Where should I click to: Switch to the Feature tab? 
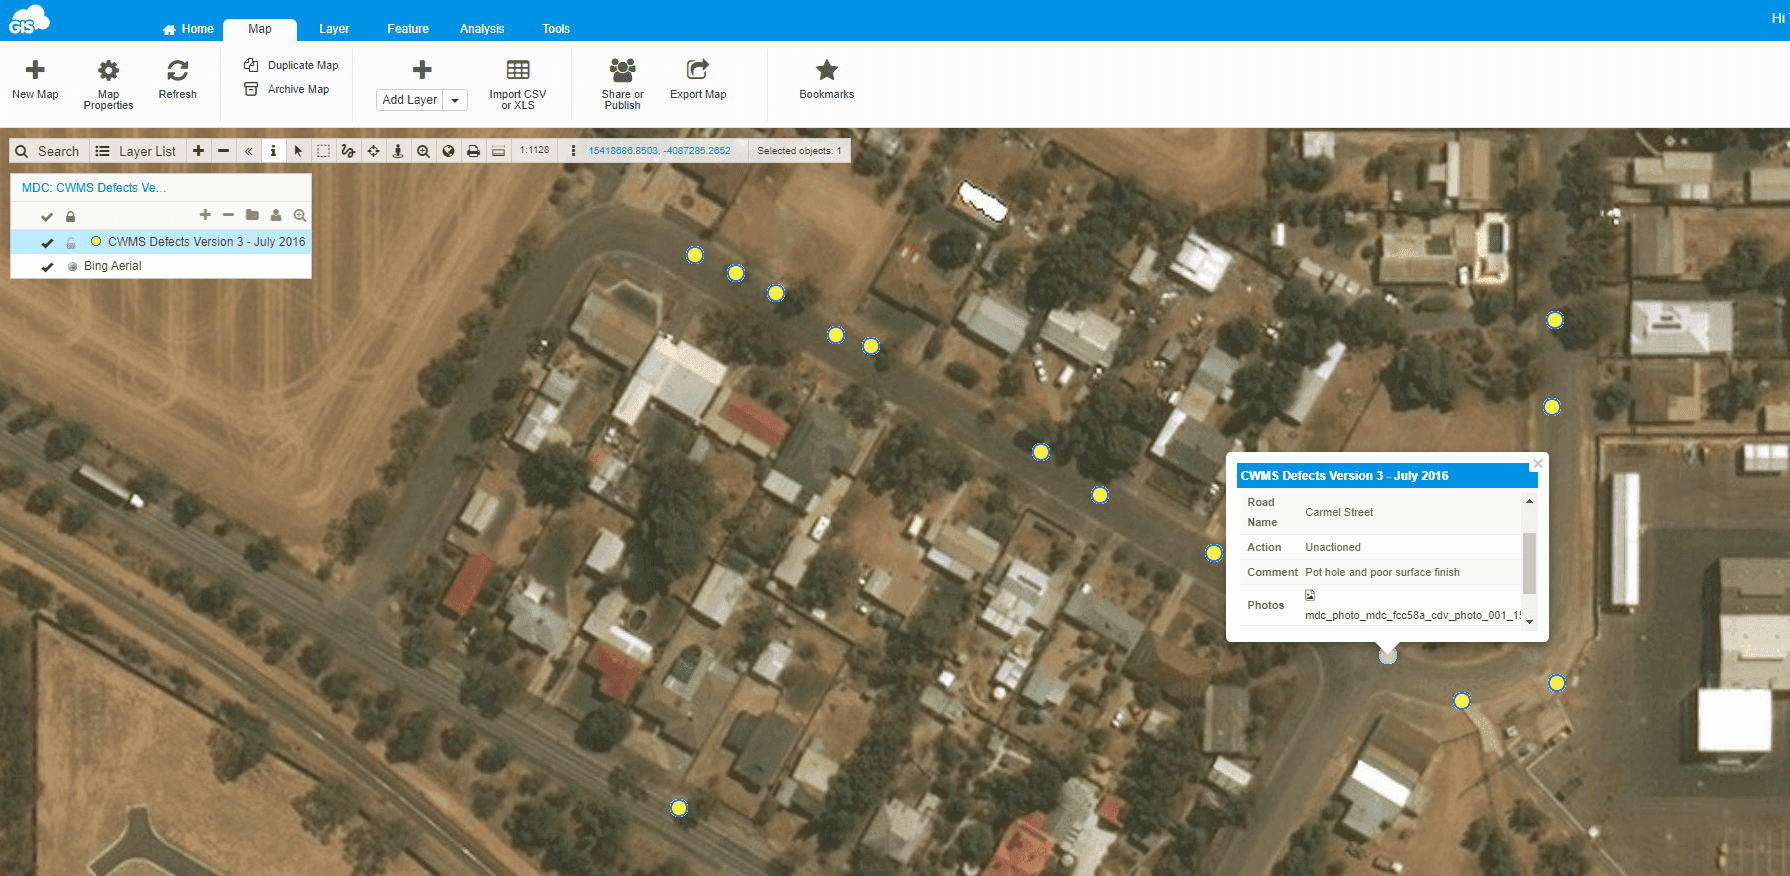(407, 29)
